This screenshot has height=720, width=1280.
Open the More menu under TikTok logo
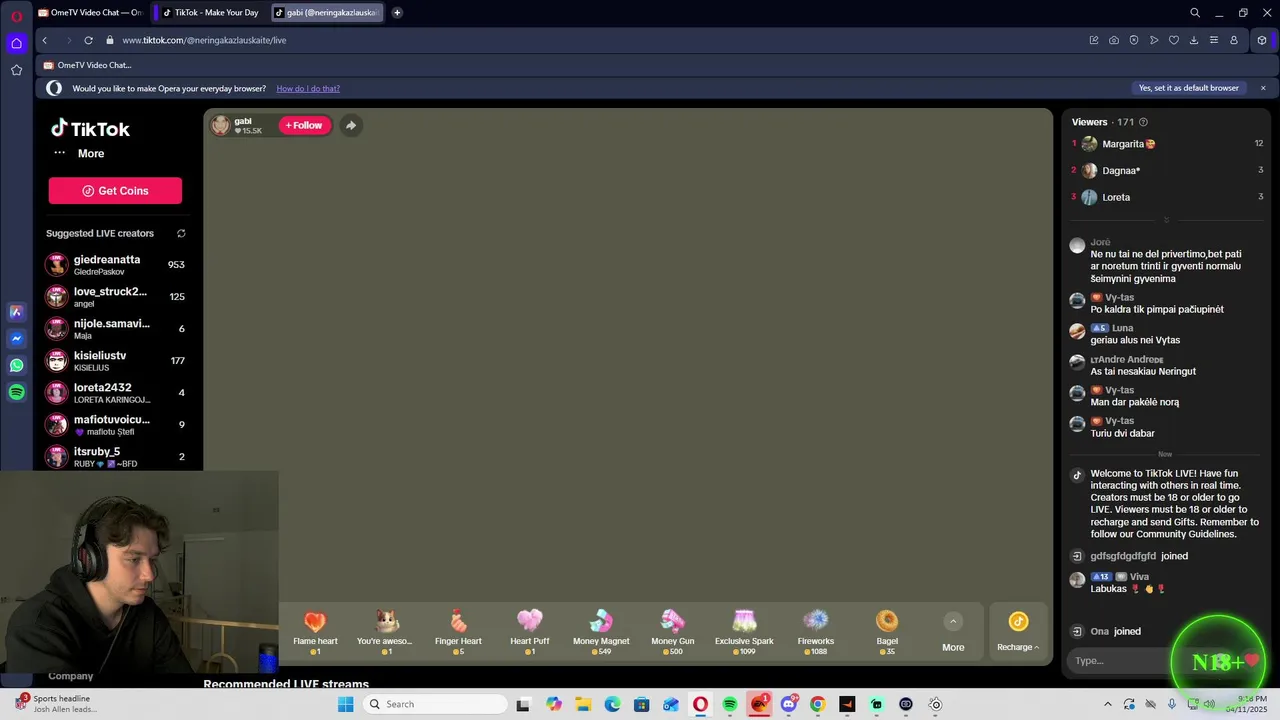tap(79, 153)
